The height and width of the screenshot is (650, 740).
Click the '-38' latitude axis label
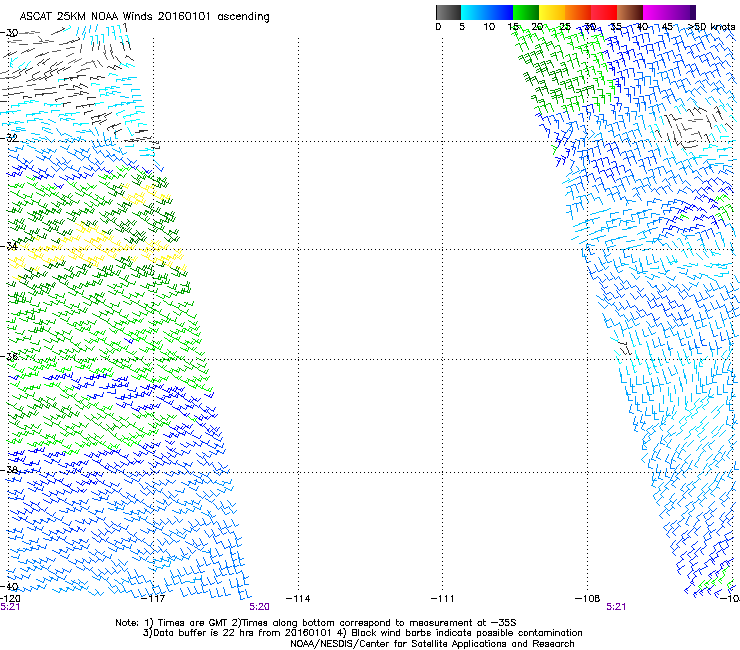[x=9, y=469]
